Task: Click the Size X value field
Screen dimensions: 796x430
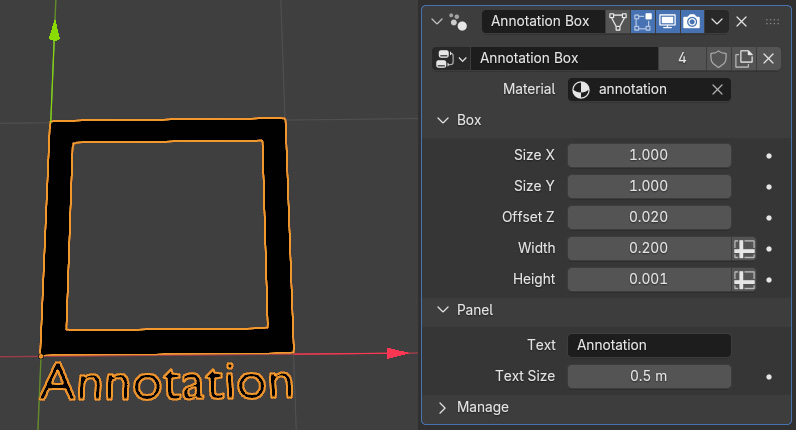Action: coord(649,155)
